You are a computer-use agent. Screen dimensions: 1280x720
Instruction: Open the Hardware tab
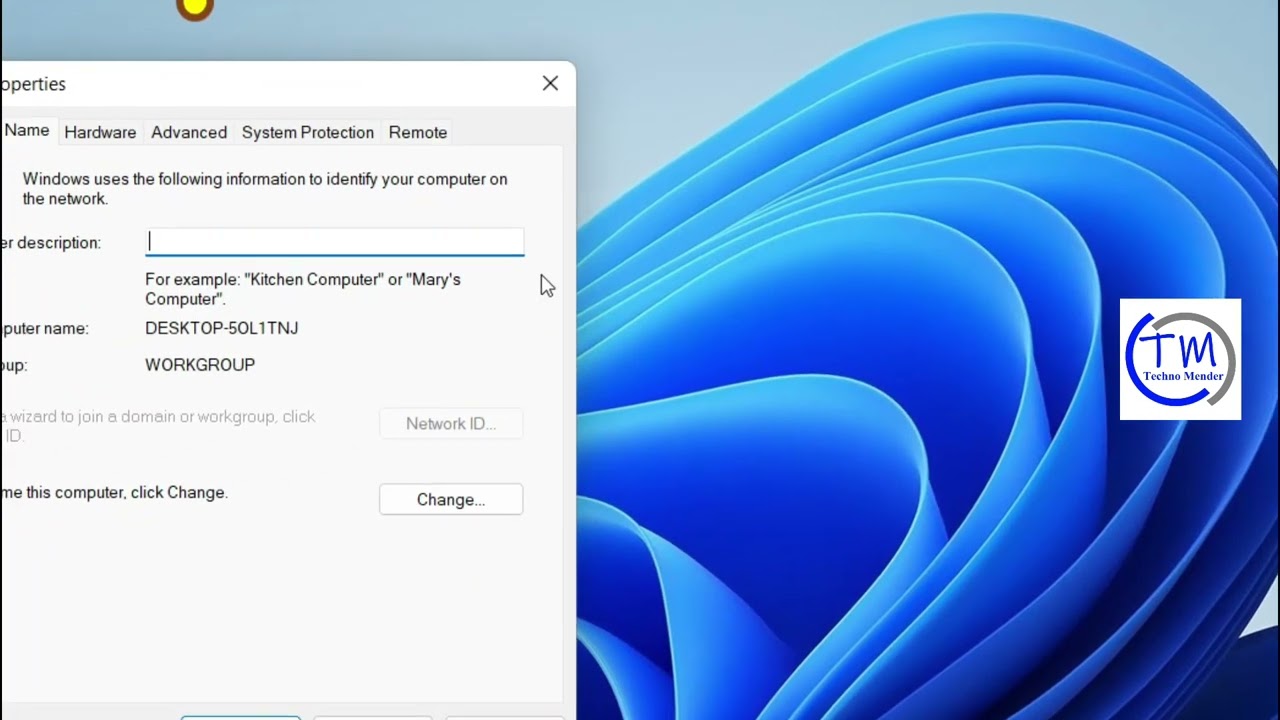tap(100, 132)
